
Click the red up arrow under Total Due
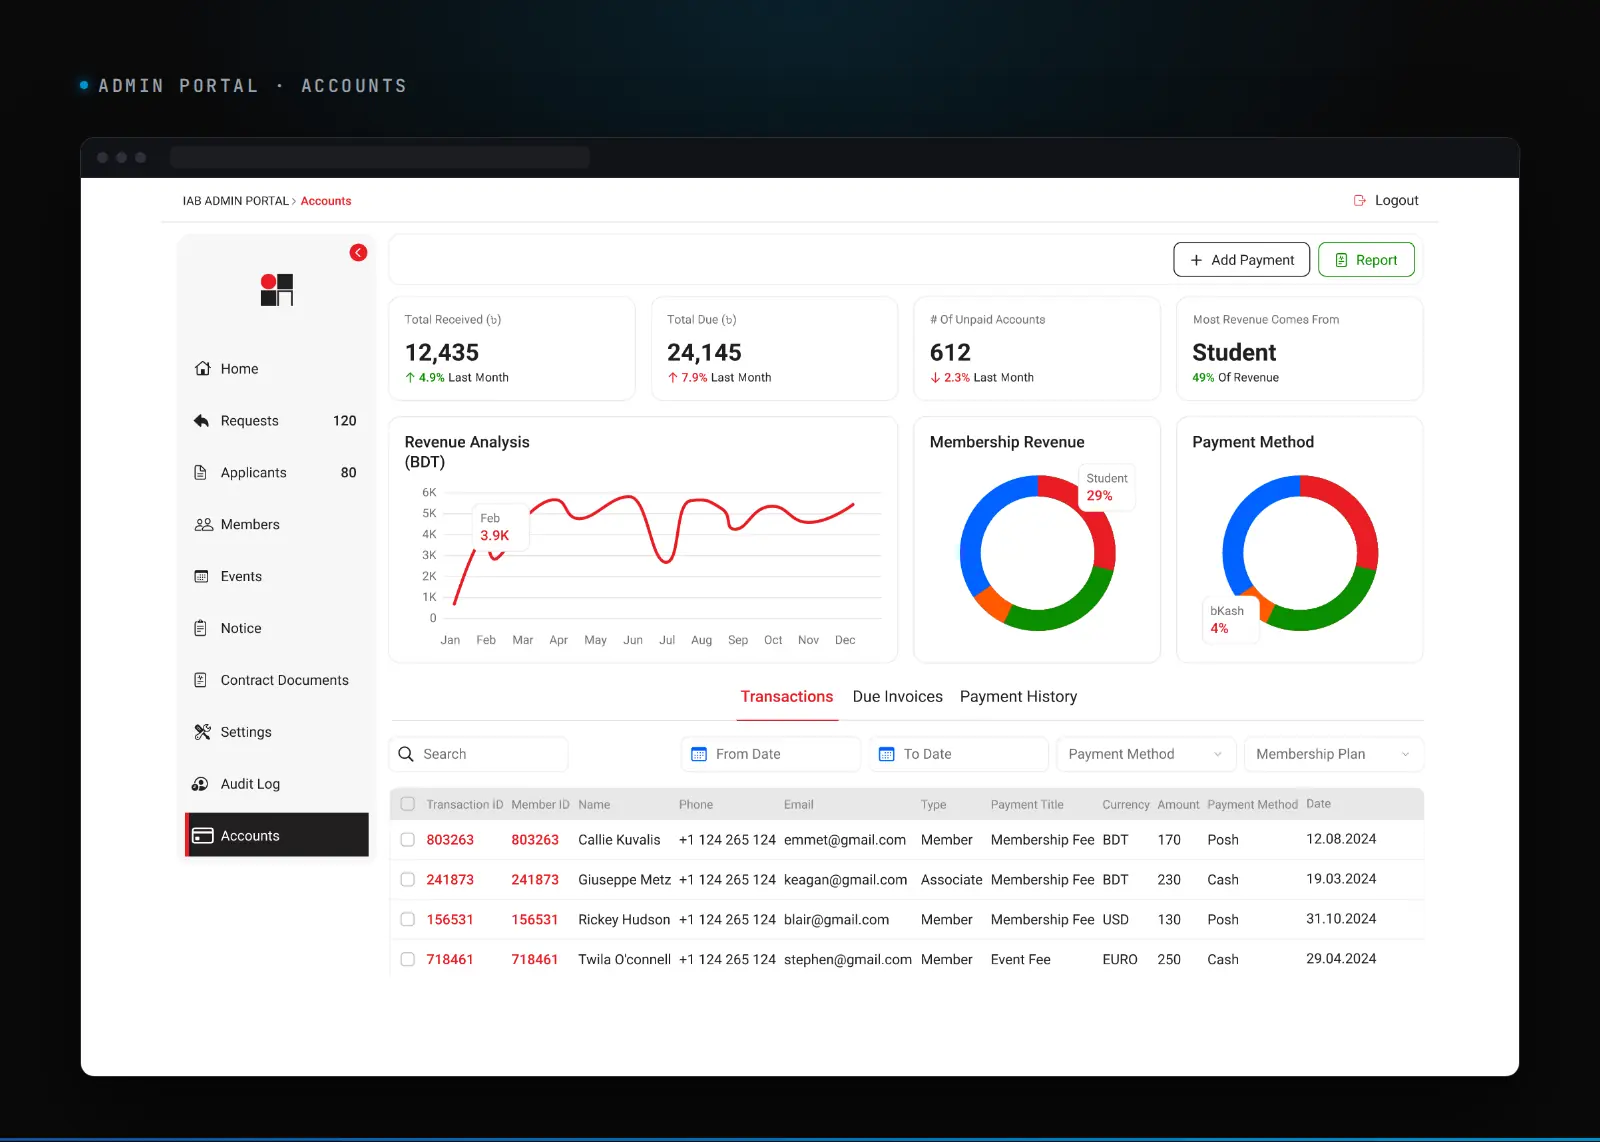click(673, 378)
